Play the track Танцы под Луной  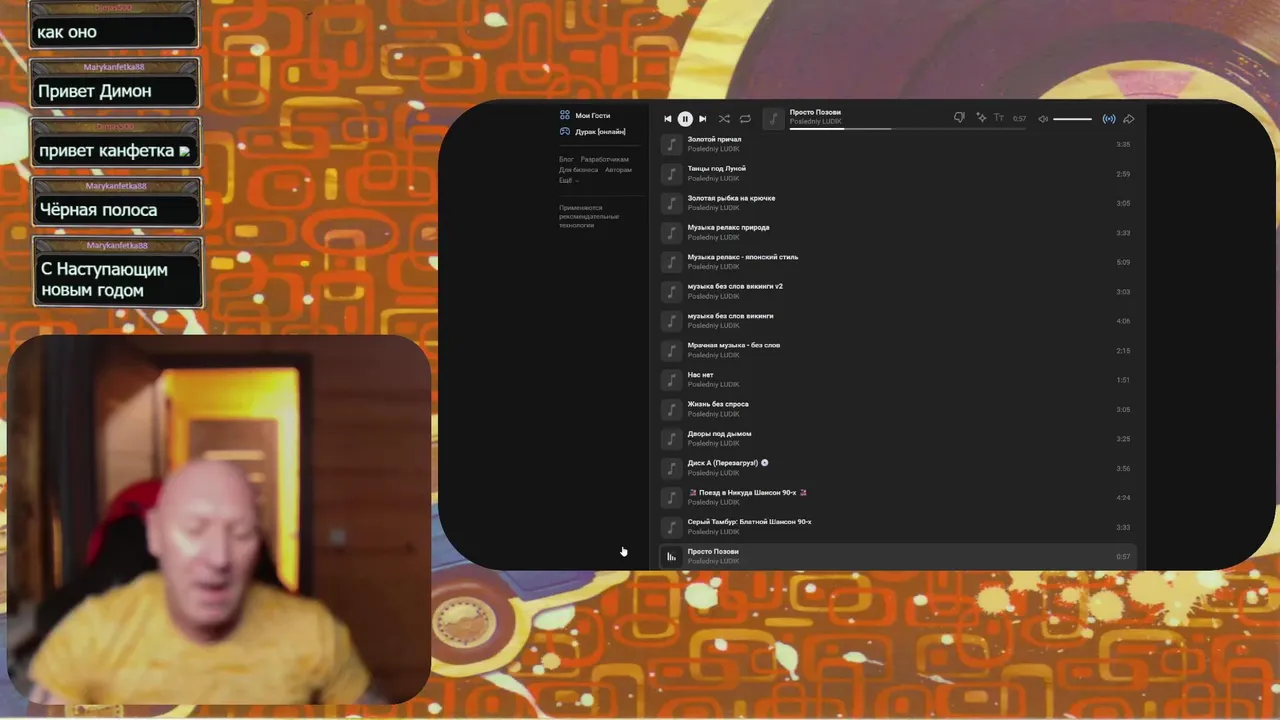[898, 174]
